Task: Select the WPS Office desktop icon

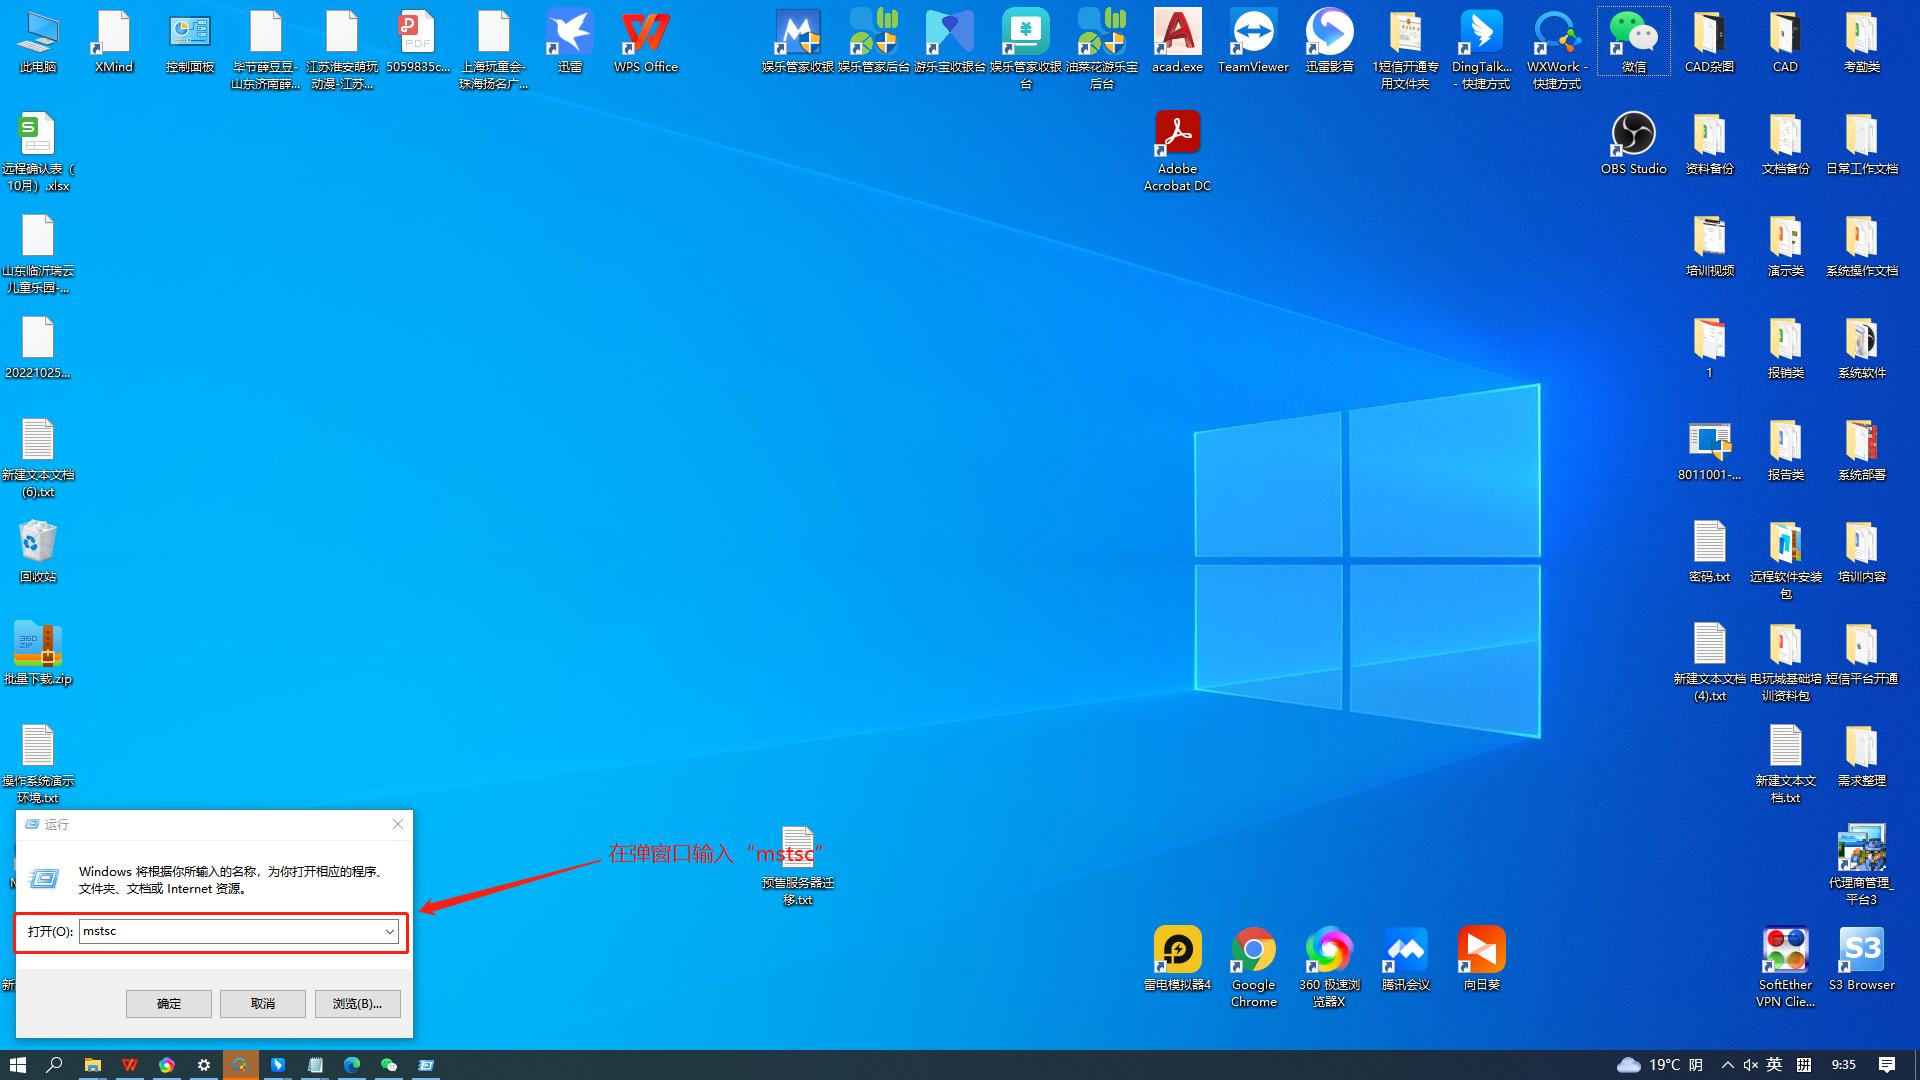Action: point(646,43)
